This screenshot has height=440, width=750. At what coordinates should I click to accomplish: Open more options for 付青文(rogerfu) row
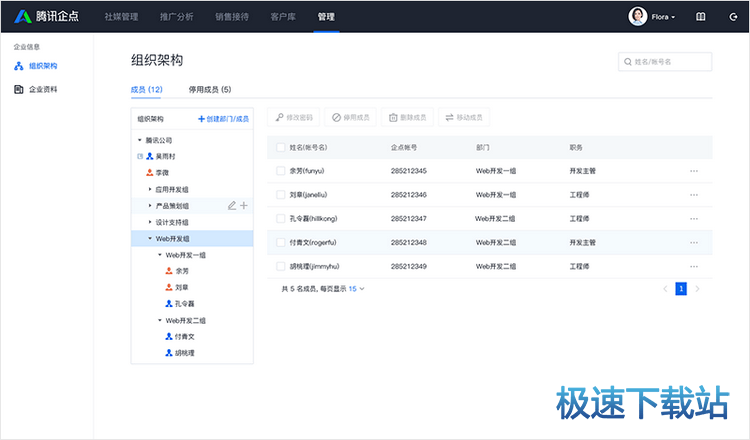[694, 242]
